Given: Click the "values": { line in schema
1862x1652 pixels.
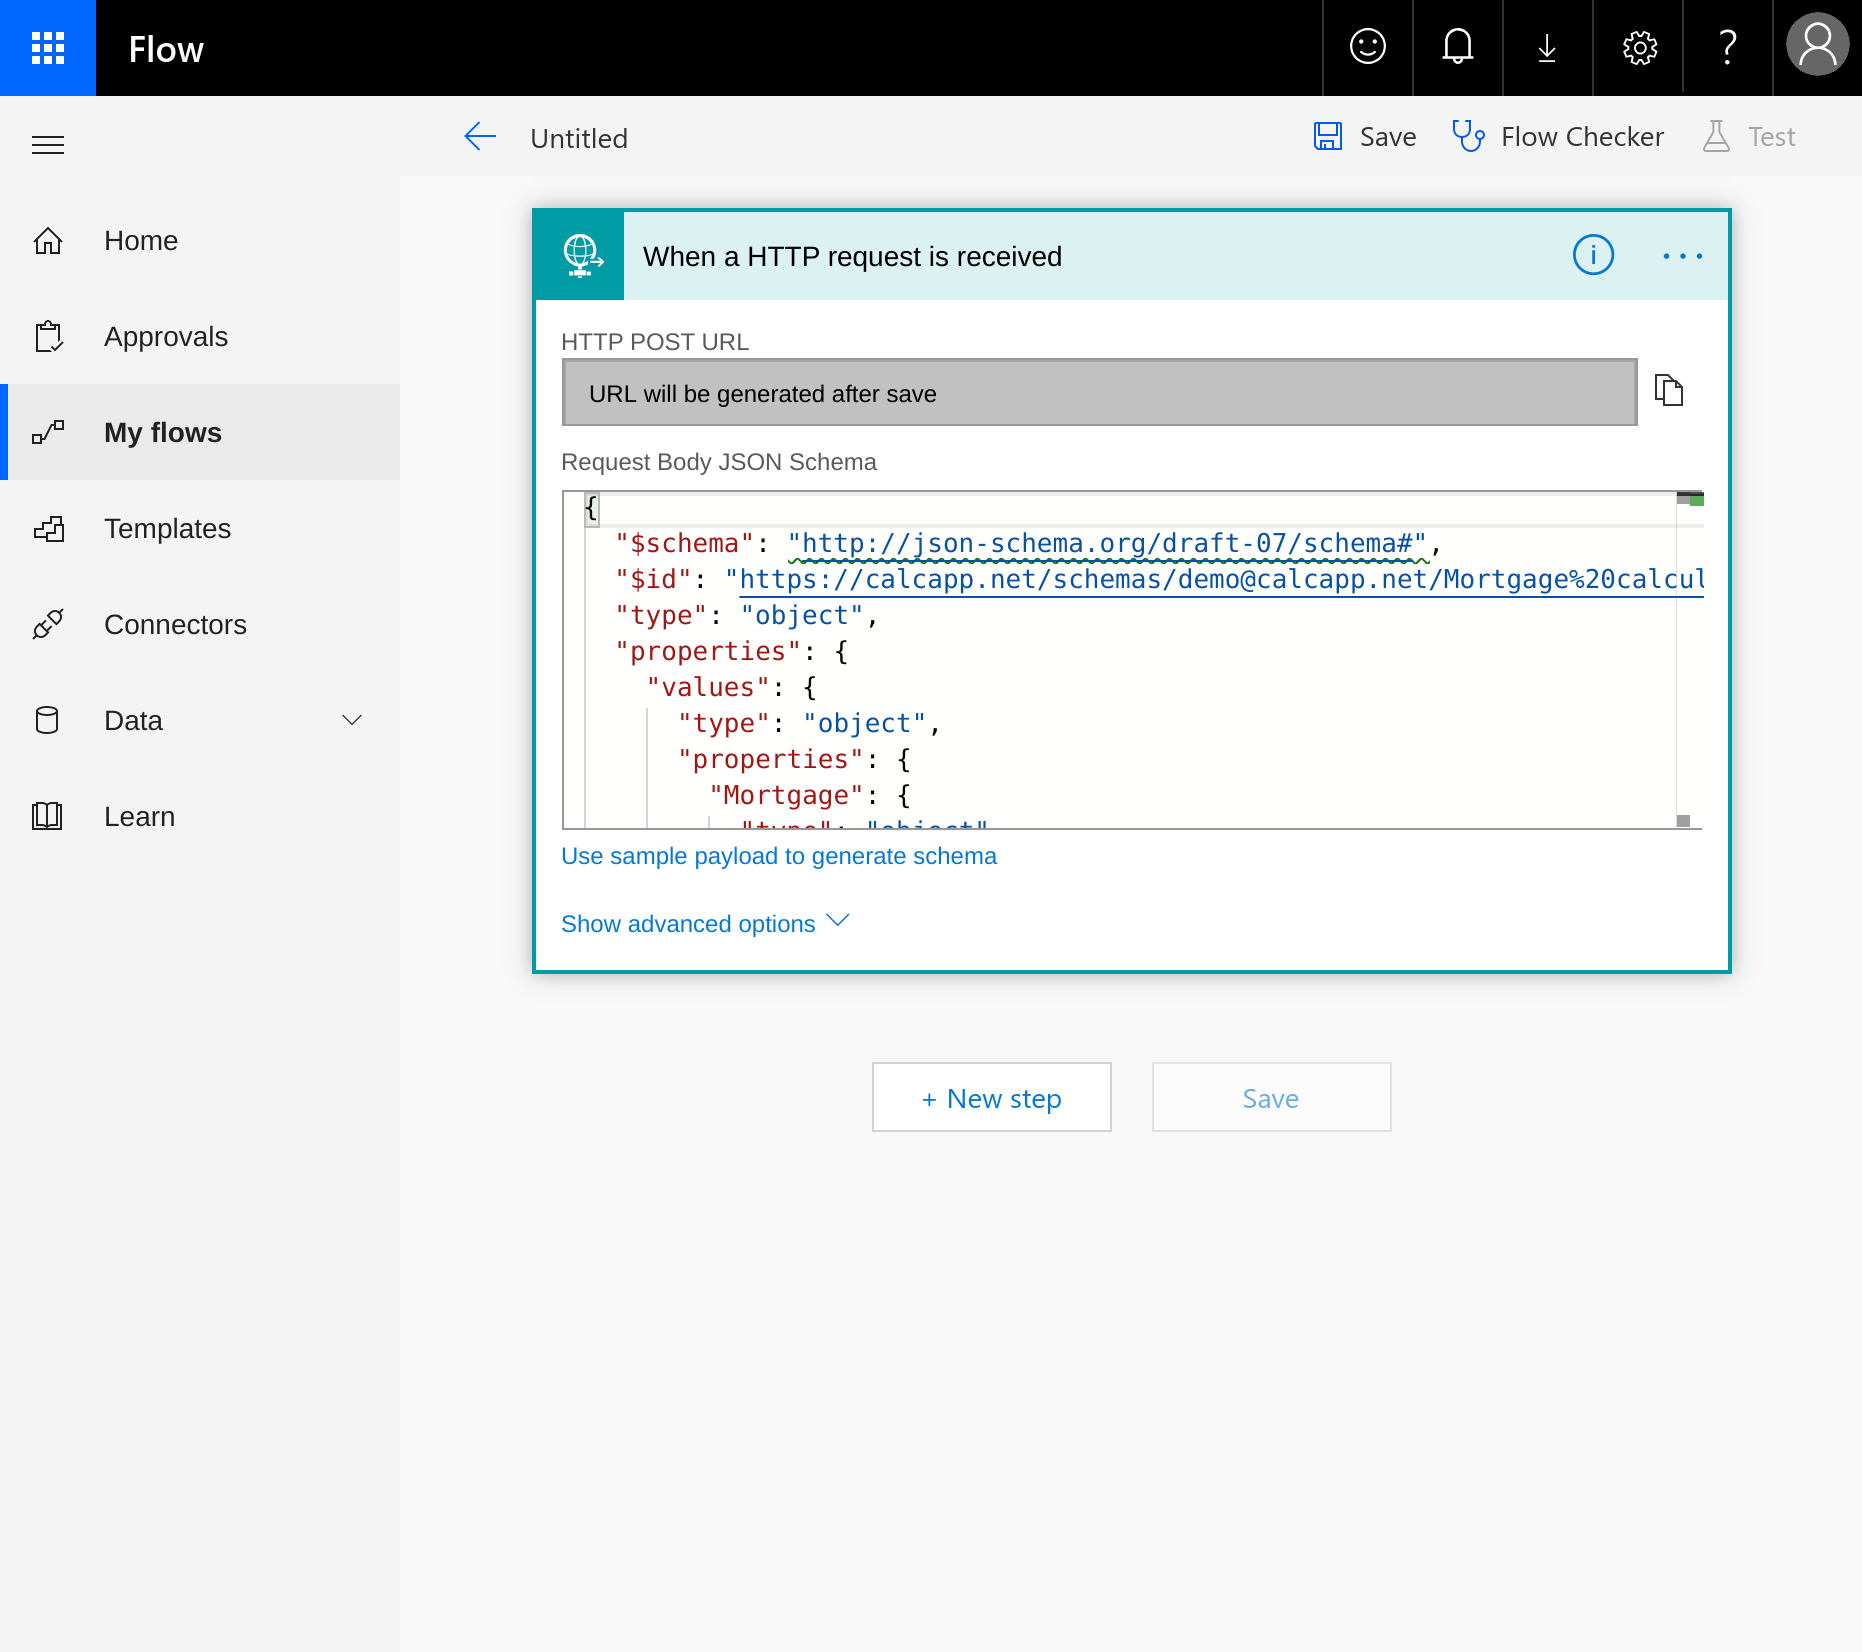Looking at the screenshot, I should [732, 687].
